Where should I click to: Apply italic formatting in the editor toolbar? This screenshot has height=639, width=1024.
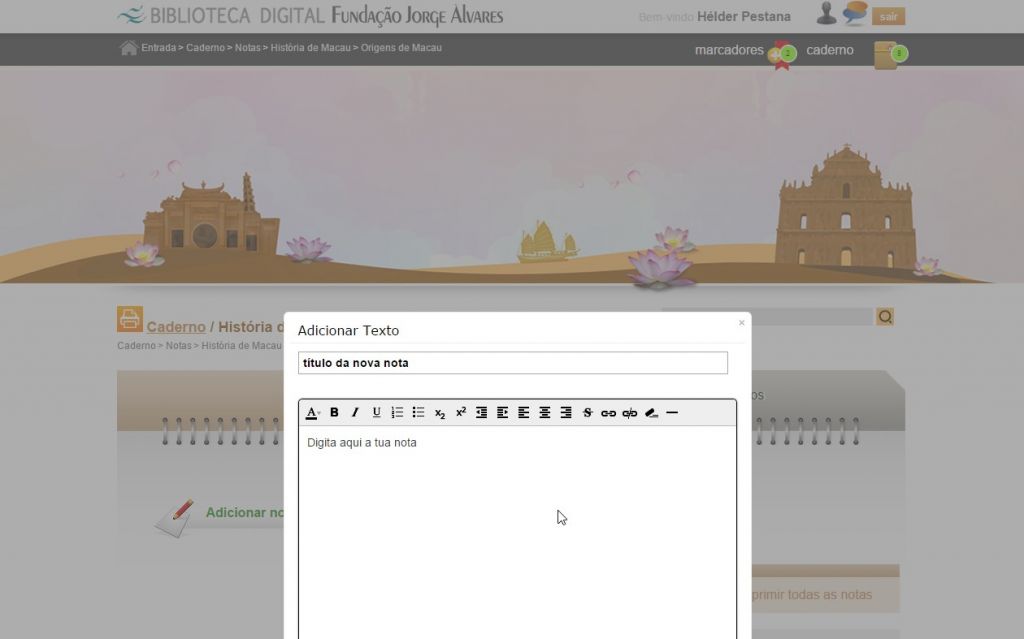pyautogui.click(x=355, y=412)
